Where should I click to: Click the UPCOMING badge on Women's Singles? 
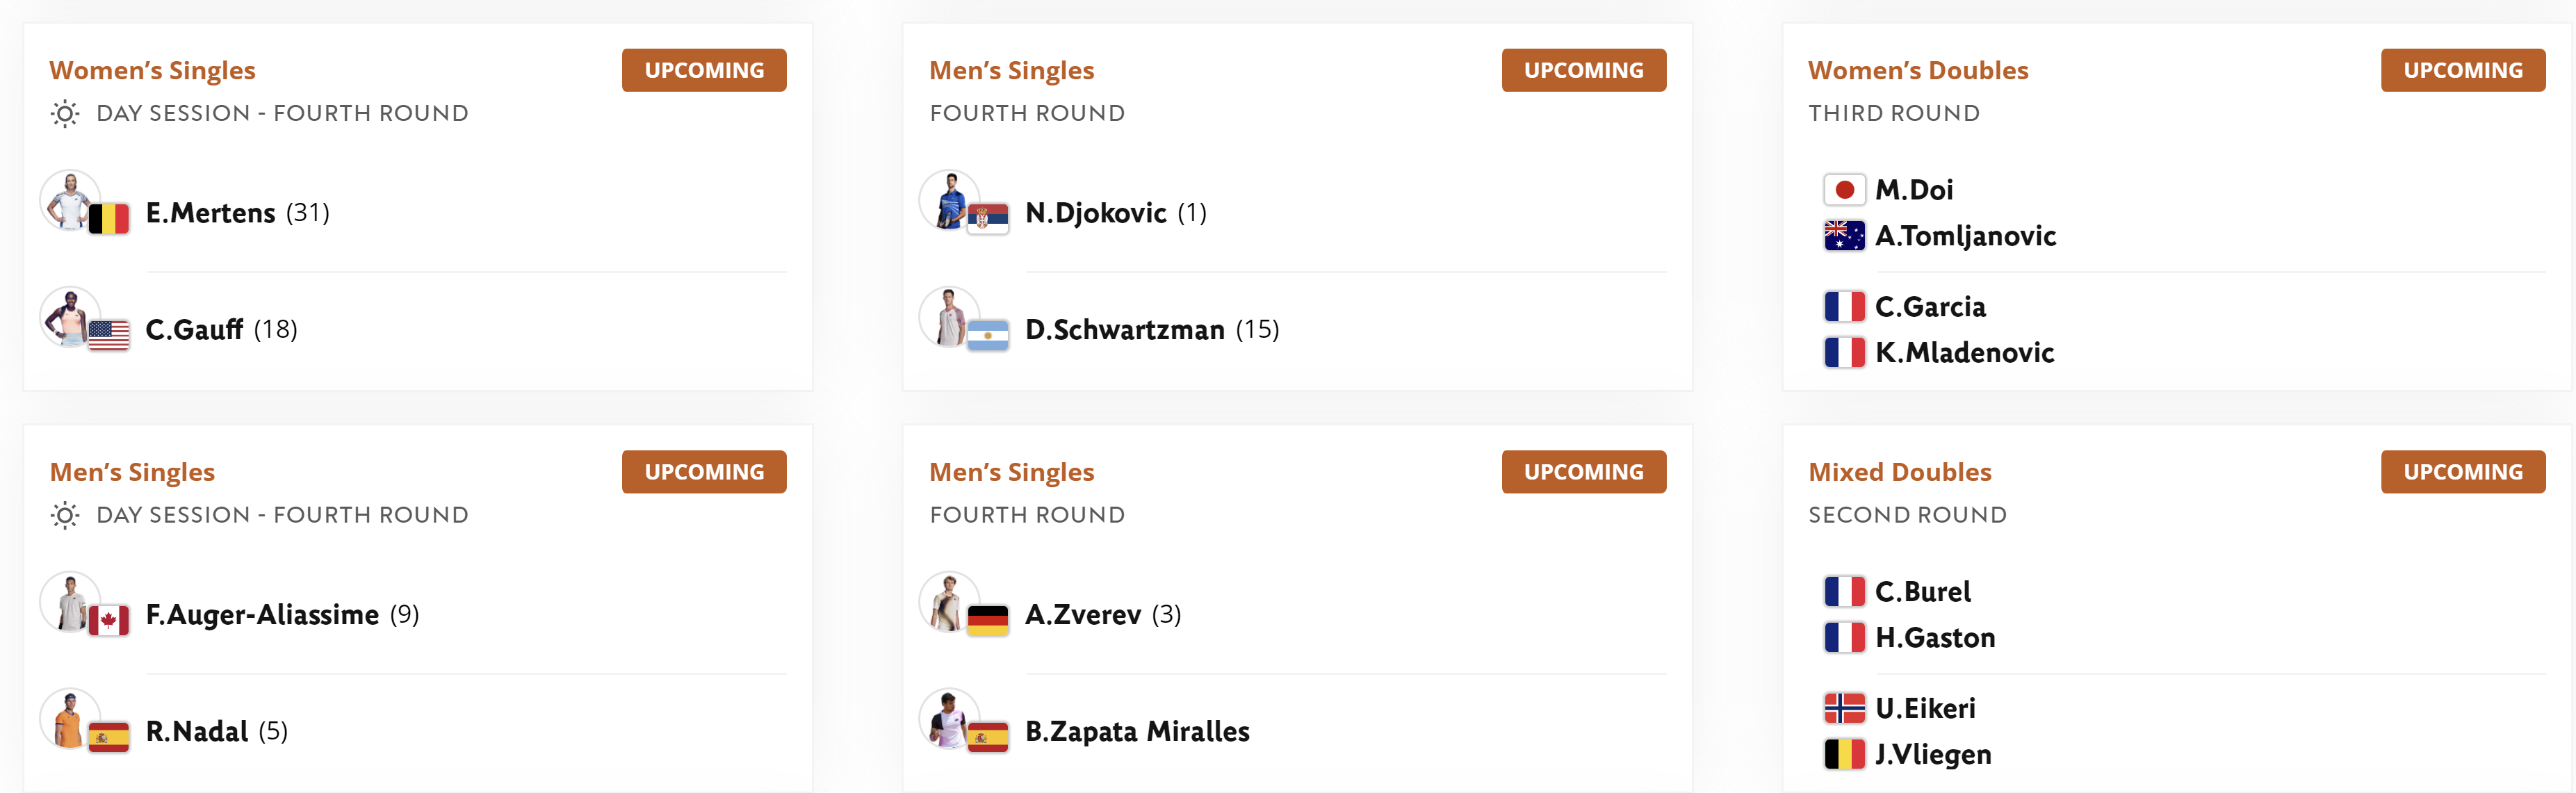pyautogui.click(x=704, y=70)
